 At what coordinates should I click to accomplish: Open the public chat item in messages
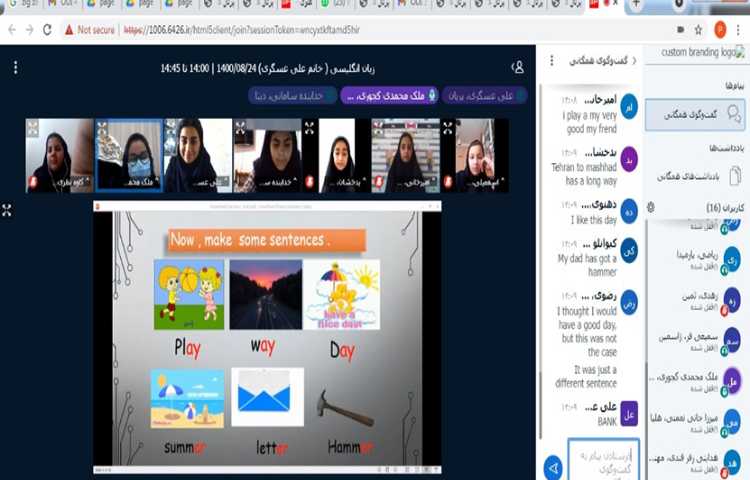(x=695, y=115)
